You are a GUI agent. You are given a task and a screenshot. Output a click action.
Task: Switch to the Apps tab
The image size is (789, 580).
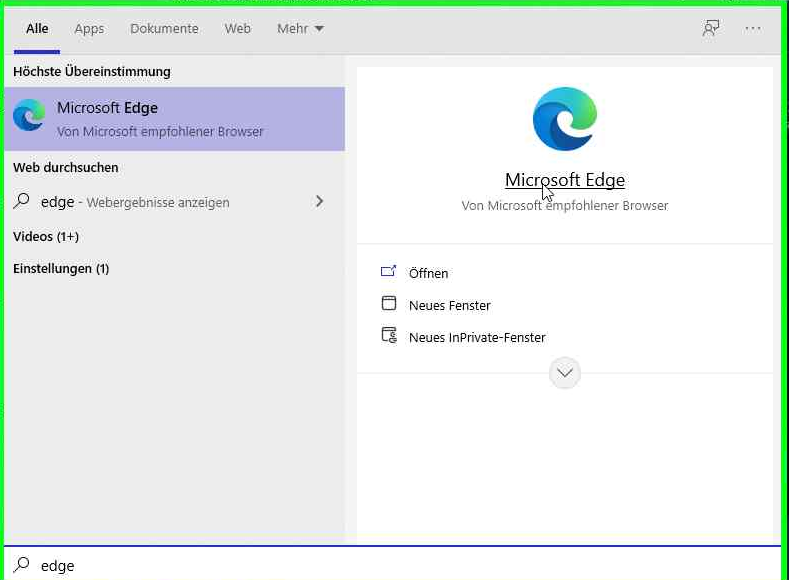click(89, 29)
